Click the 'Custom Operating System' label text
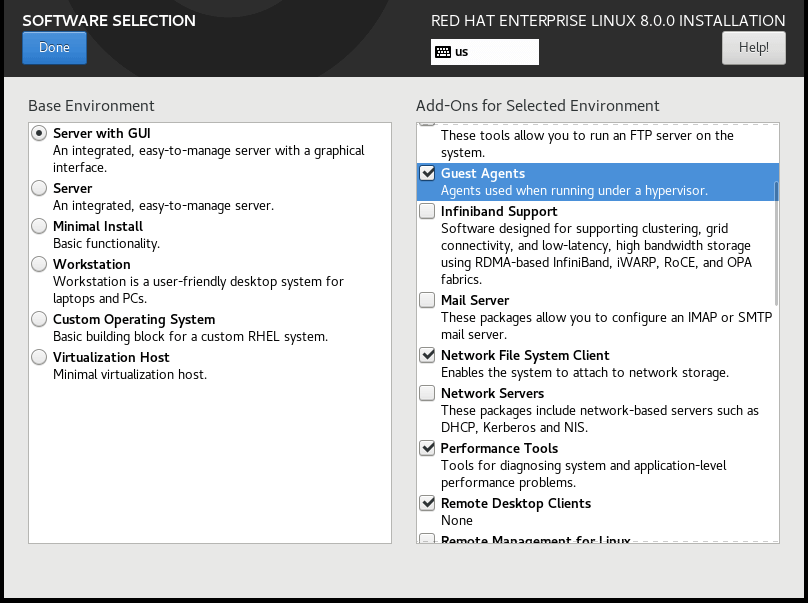The height and width of the screenshot is (603, 808). point(134,320)
